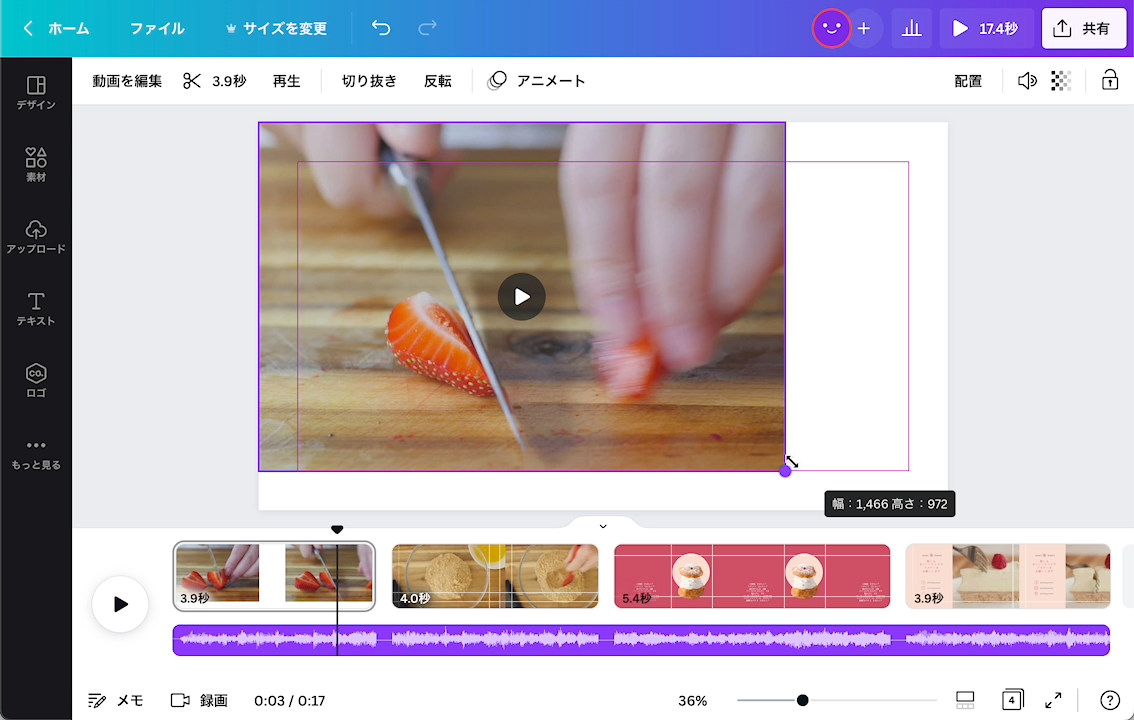Open the smiley profile avatar
1134x720 pixels.
pos(831,28)
